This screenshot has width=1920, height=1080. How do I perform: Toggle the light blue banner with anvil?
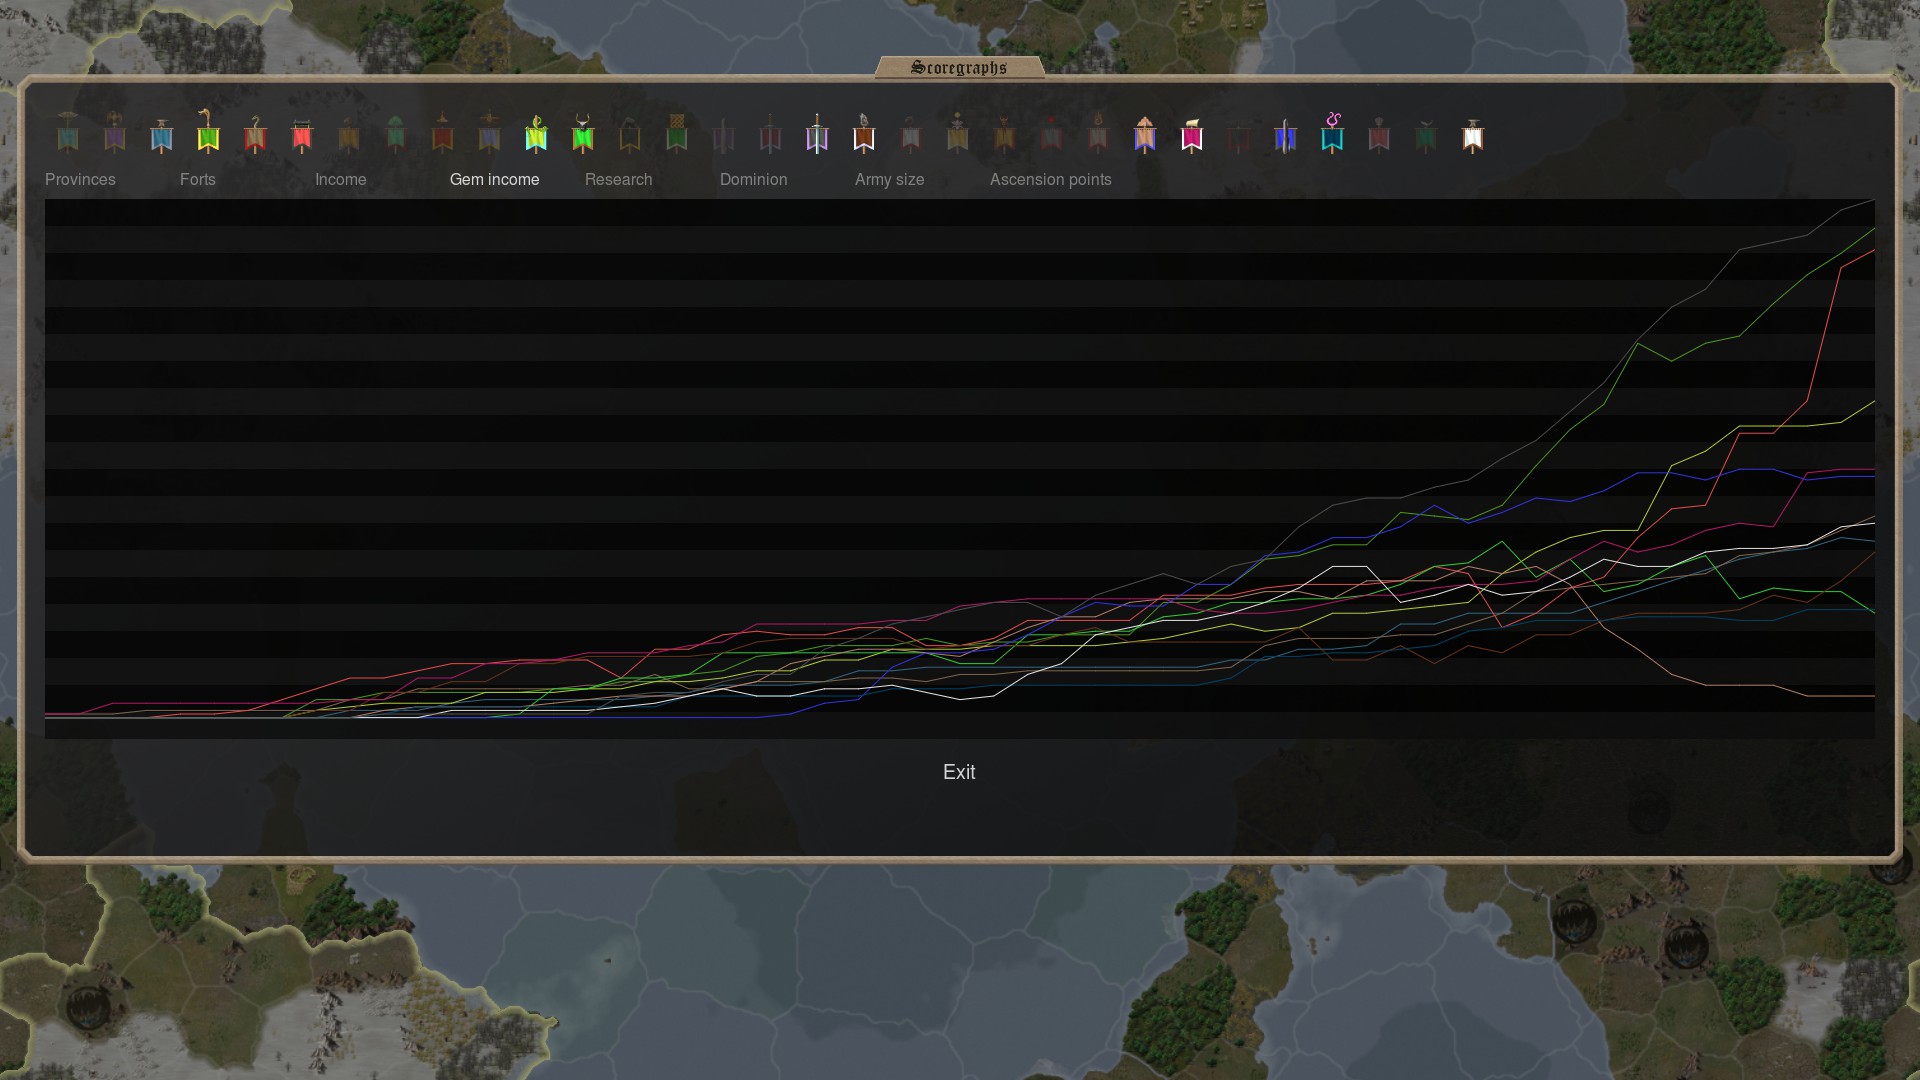tap(161, 135)
